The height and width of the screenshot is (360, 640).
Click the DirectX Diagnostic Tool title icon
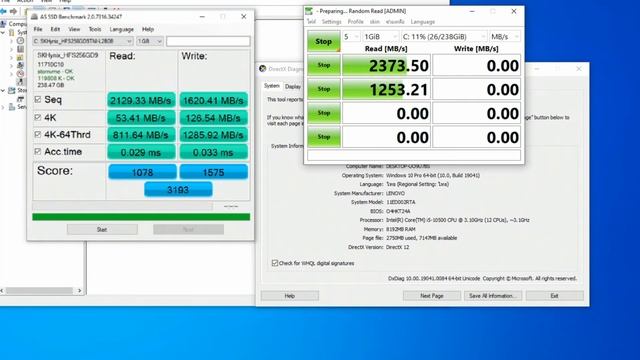coord(262,69)
